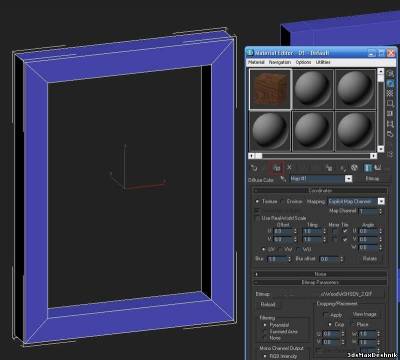The image size is (400, 360).
Task: Click the Sample Type sphere icon
Action: click(x=390, y=73)
